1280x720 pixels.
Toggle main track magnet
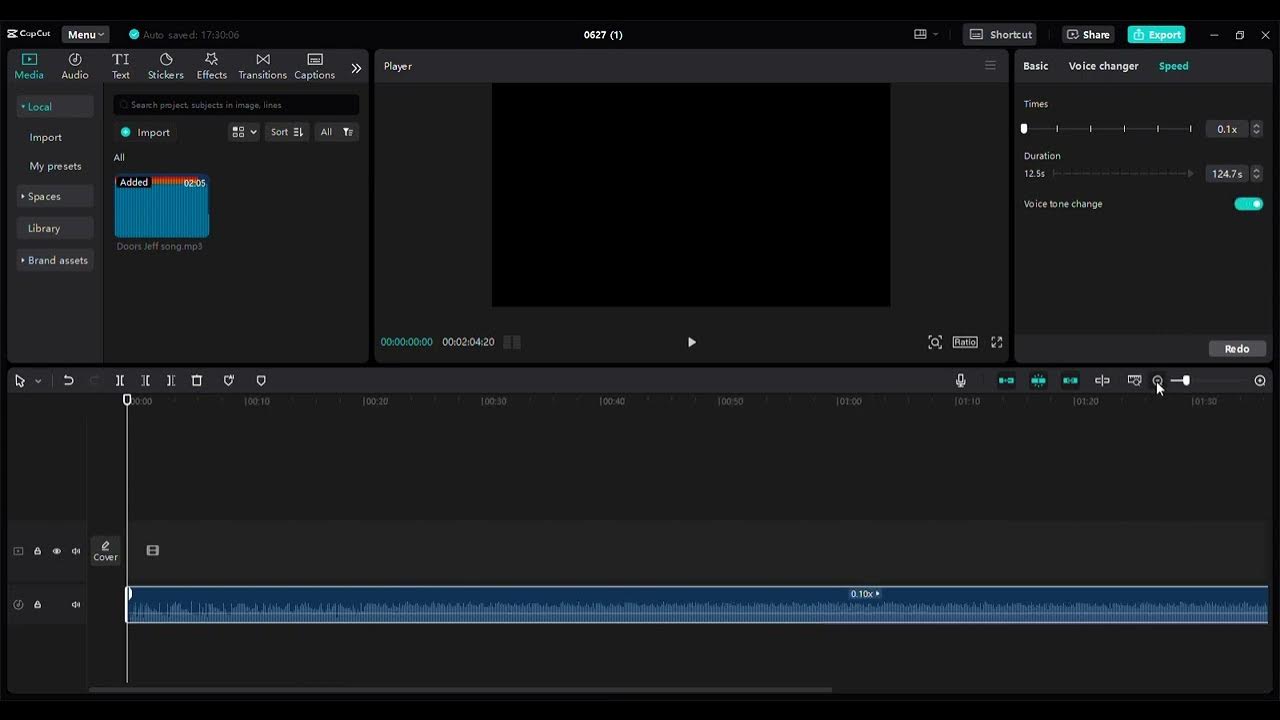tap(1006, 381)
